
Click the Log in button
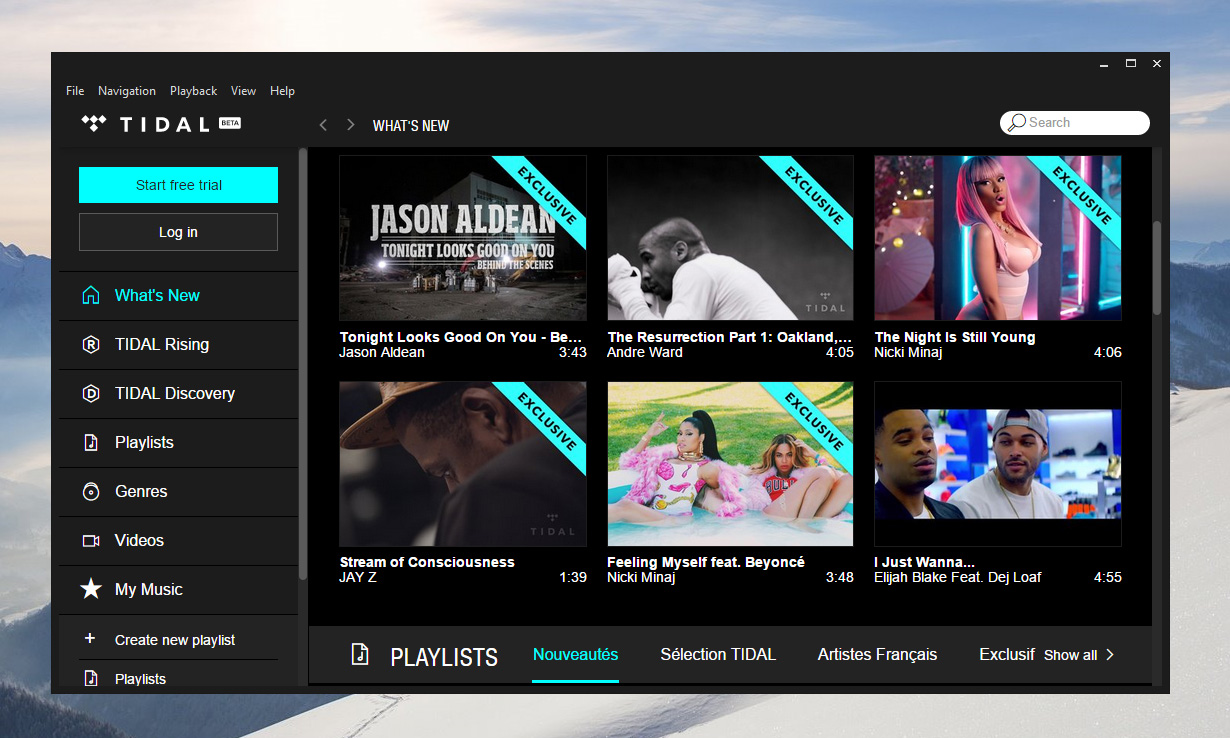click(178, 232)
